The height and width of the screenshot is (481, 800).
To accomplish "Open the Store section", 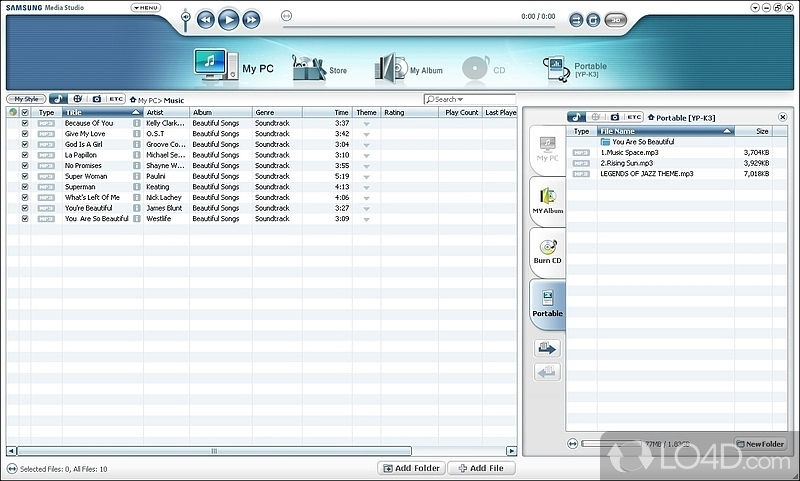I will point(319,69).
